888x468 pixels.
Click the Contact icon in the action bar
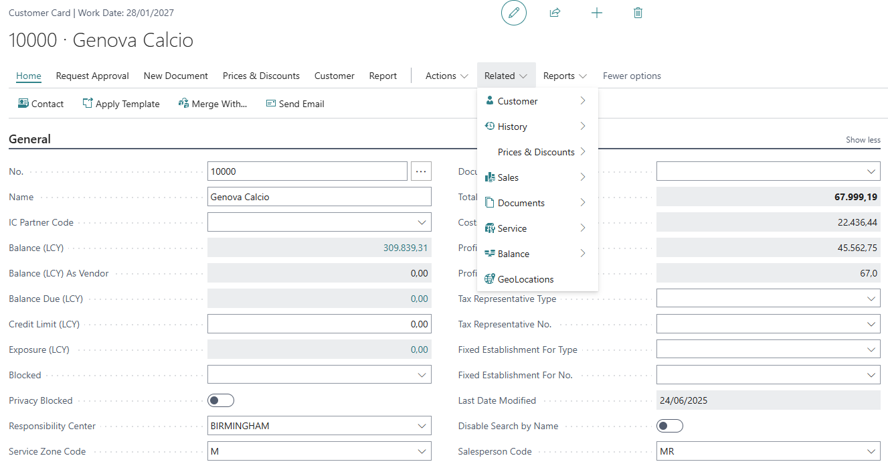(23, 103)
